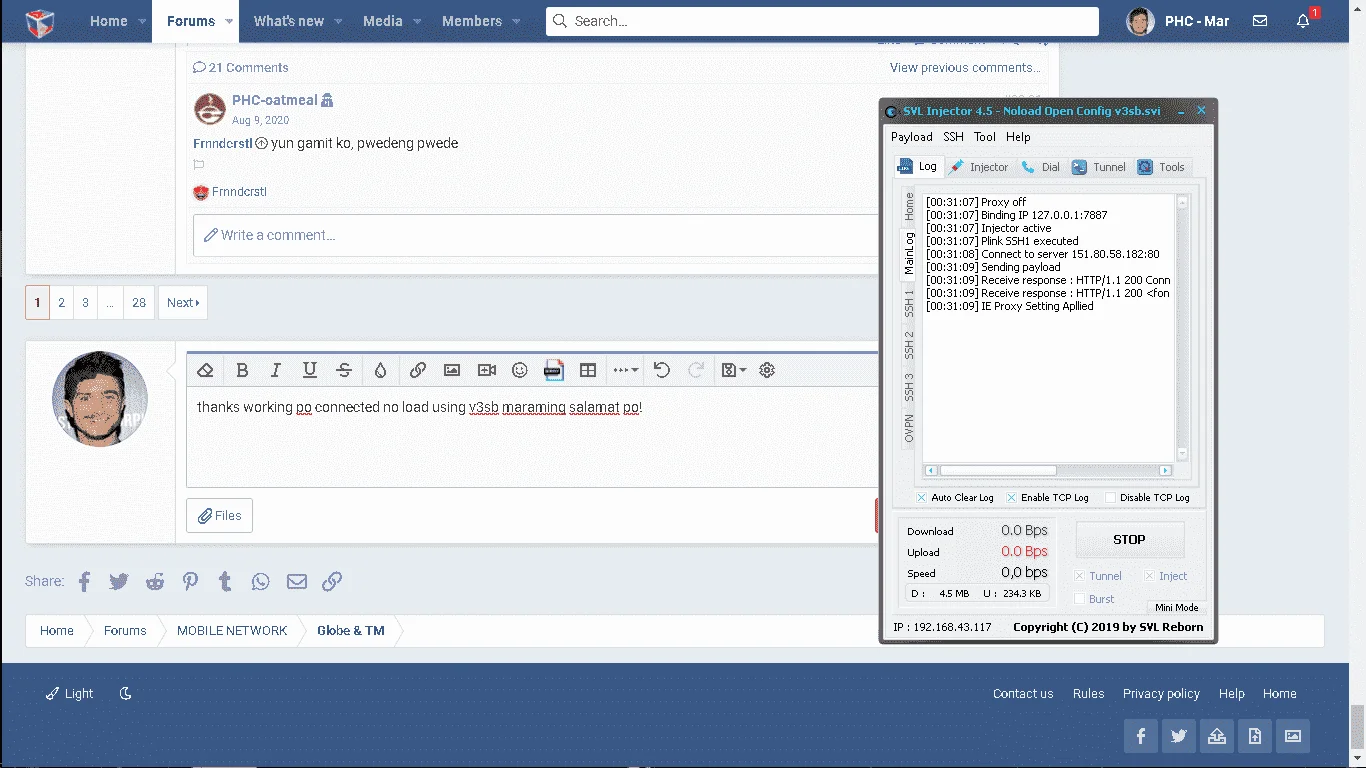Share thread on Facebook icon

tap(84, 581)
